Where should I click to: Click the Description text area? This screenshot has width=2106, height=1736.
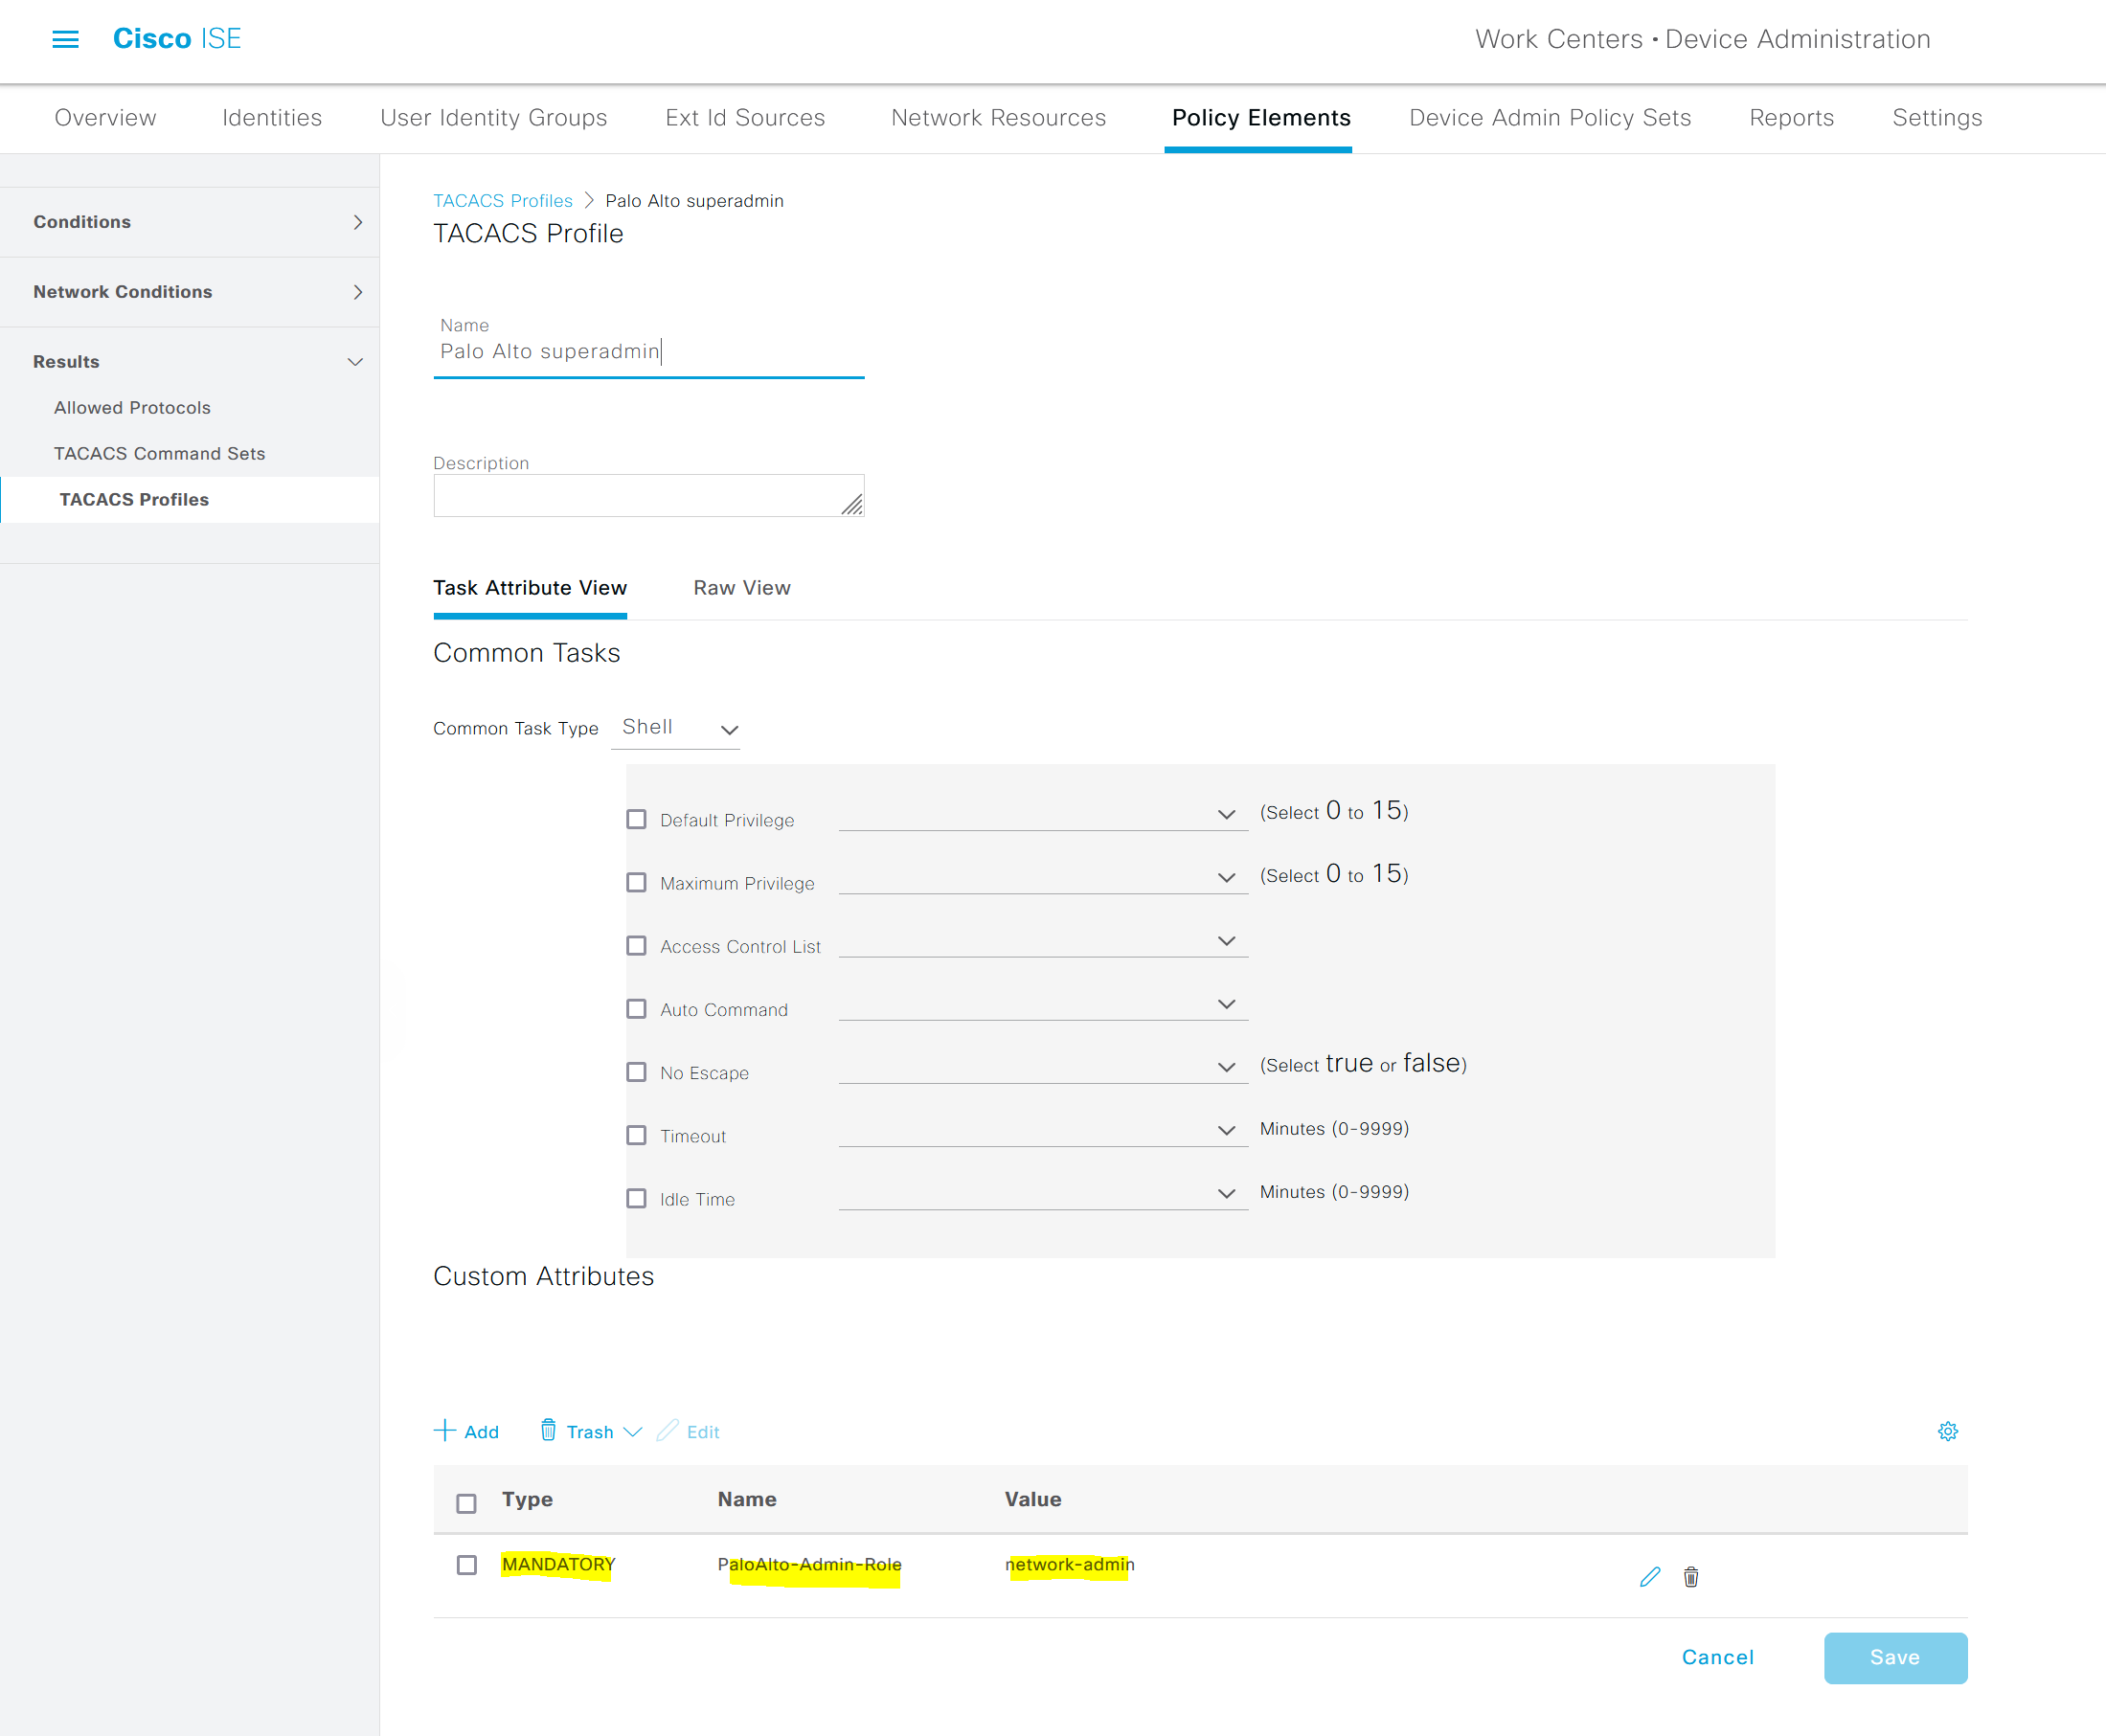pyautogui.click(x=648, y=495)
